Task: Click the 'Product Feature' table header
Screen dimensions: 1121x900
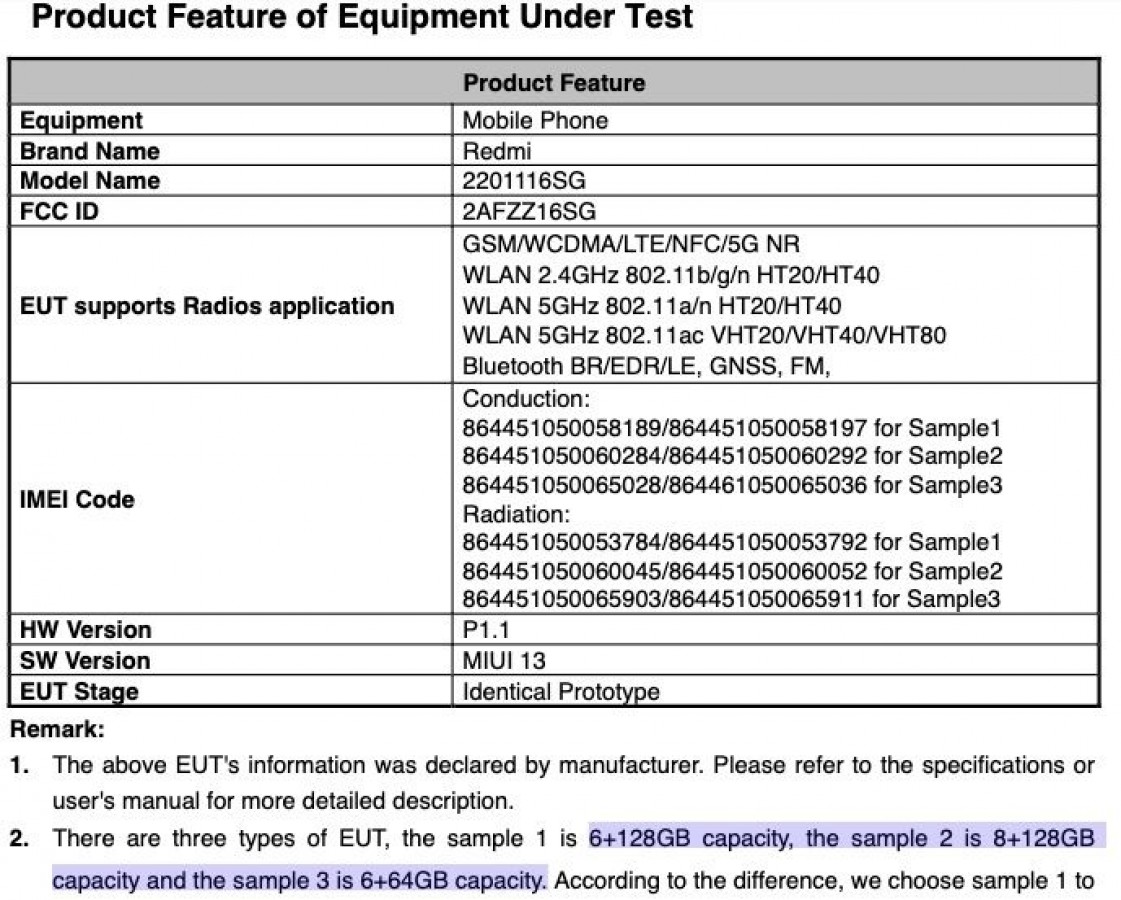Action: point(554,83)
